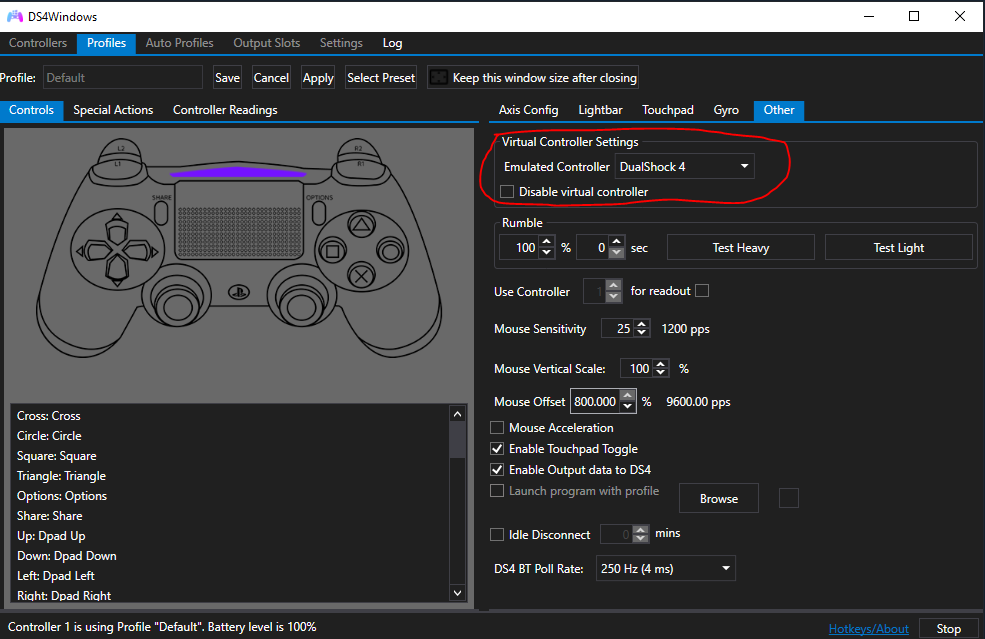Uncheck Enable Touchpad Toggle
Viewport: 985px width, 639px height.
(498, 449)
